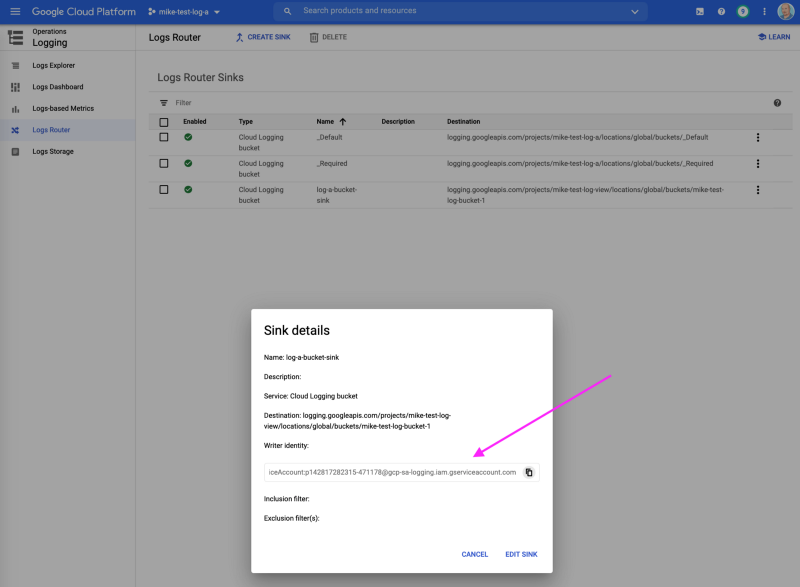The width and height of the screenshot is (800, 587).
Task: Click the Logs Router Sinks heading
Action: (201, 78)
